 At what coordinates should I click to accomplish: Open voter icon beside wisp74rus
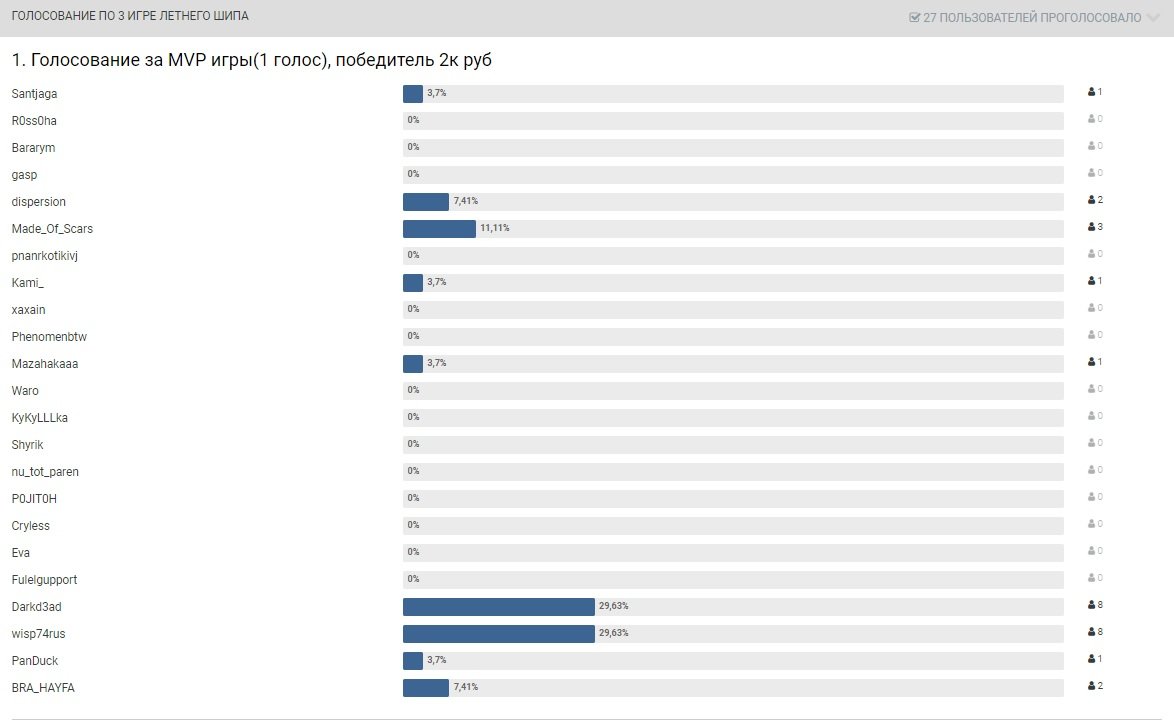coord(1092,632)
